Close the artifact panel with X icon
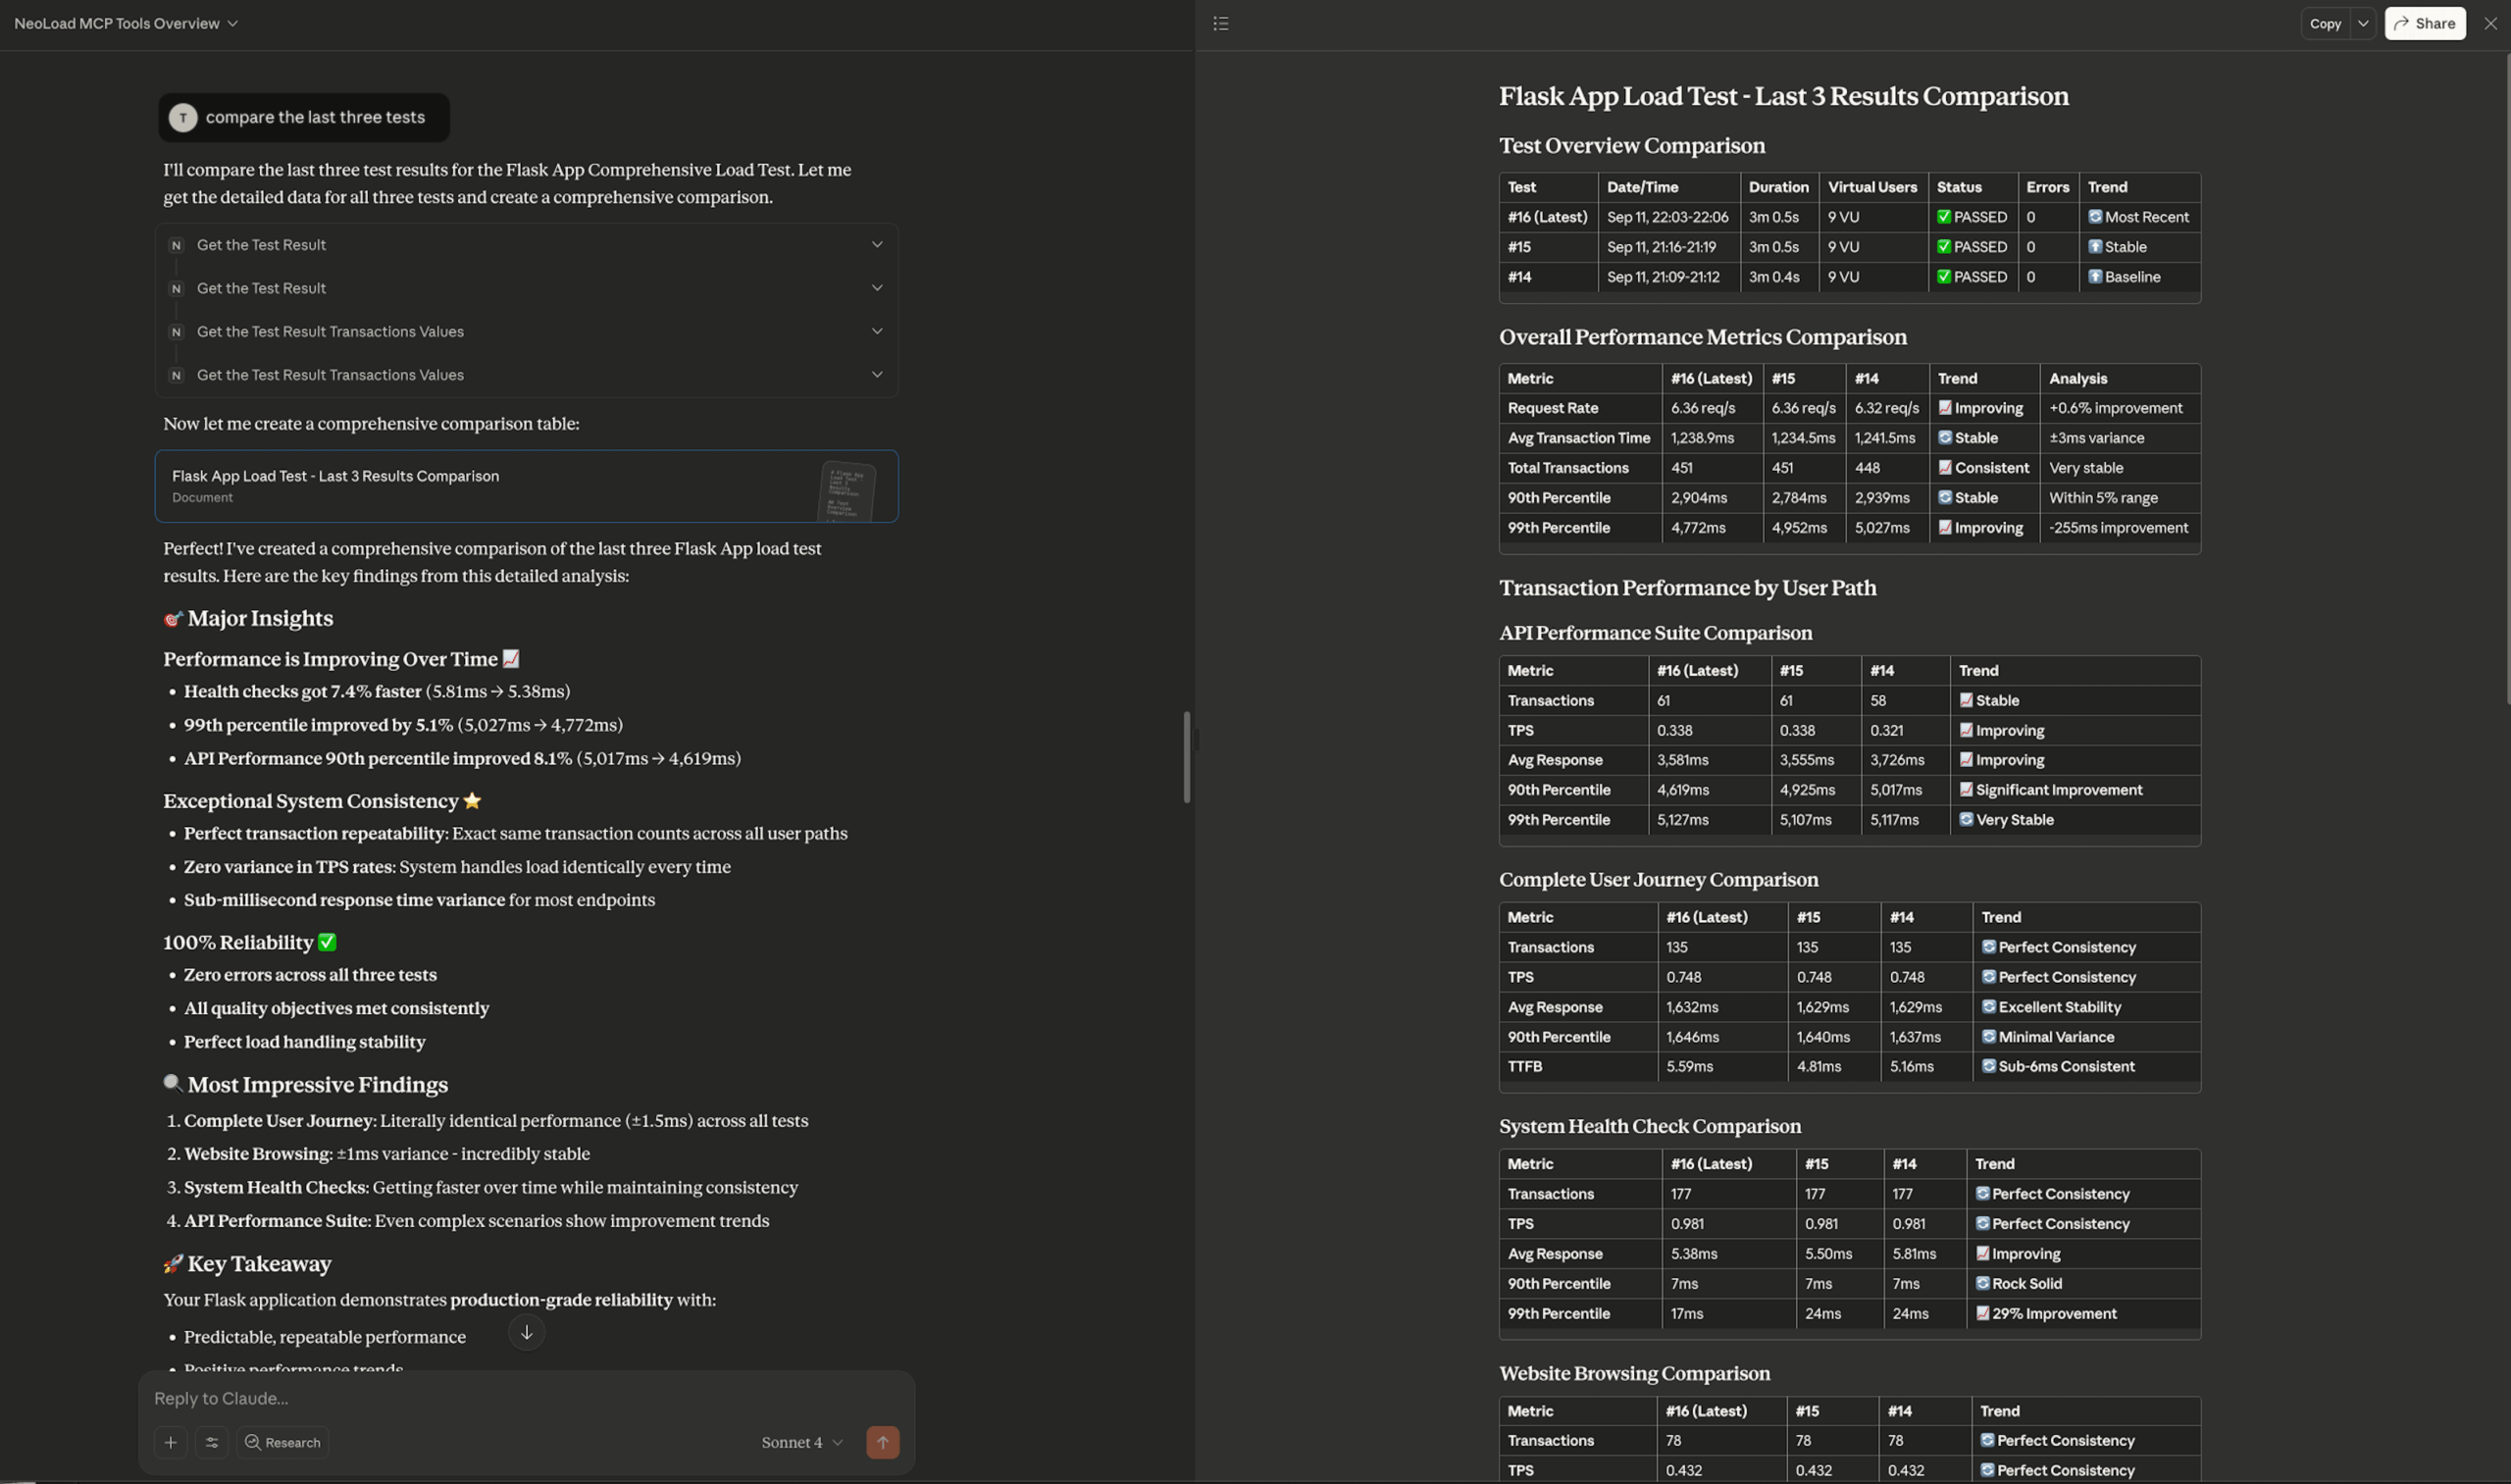The image size is (2511, 1484). [2490, 23]
